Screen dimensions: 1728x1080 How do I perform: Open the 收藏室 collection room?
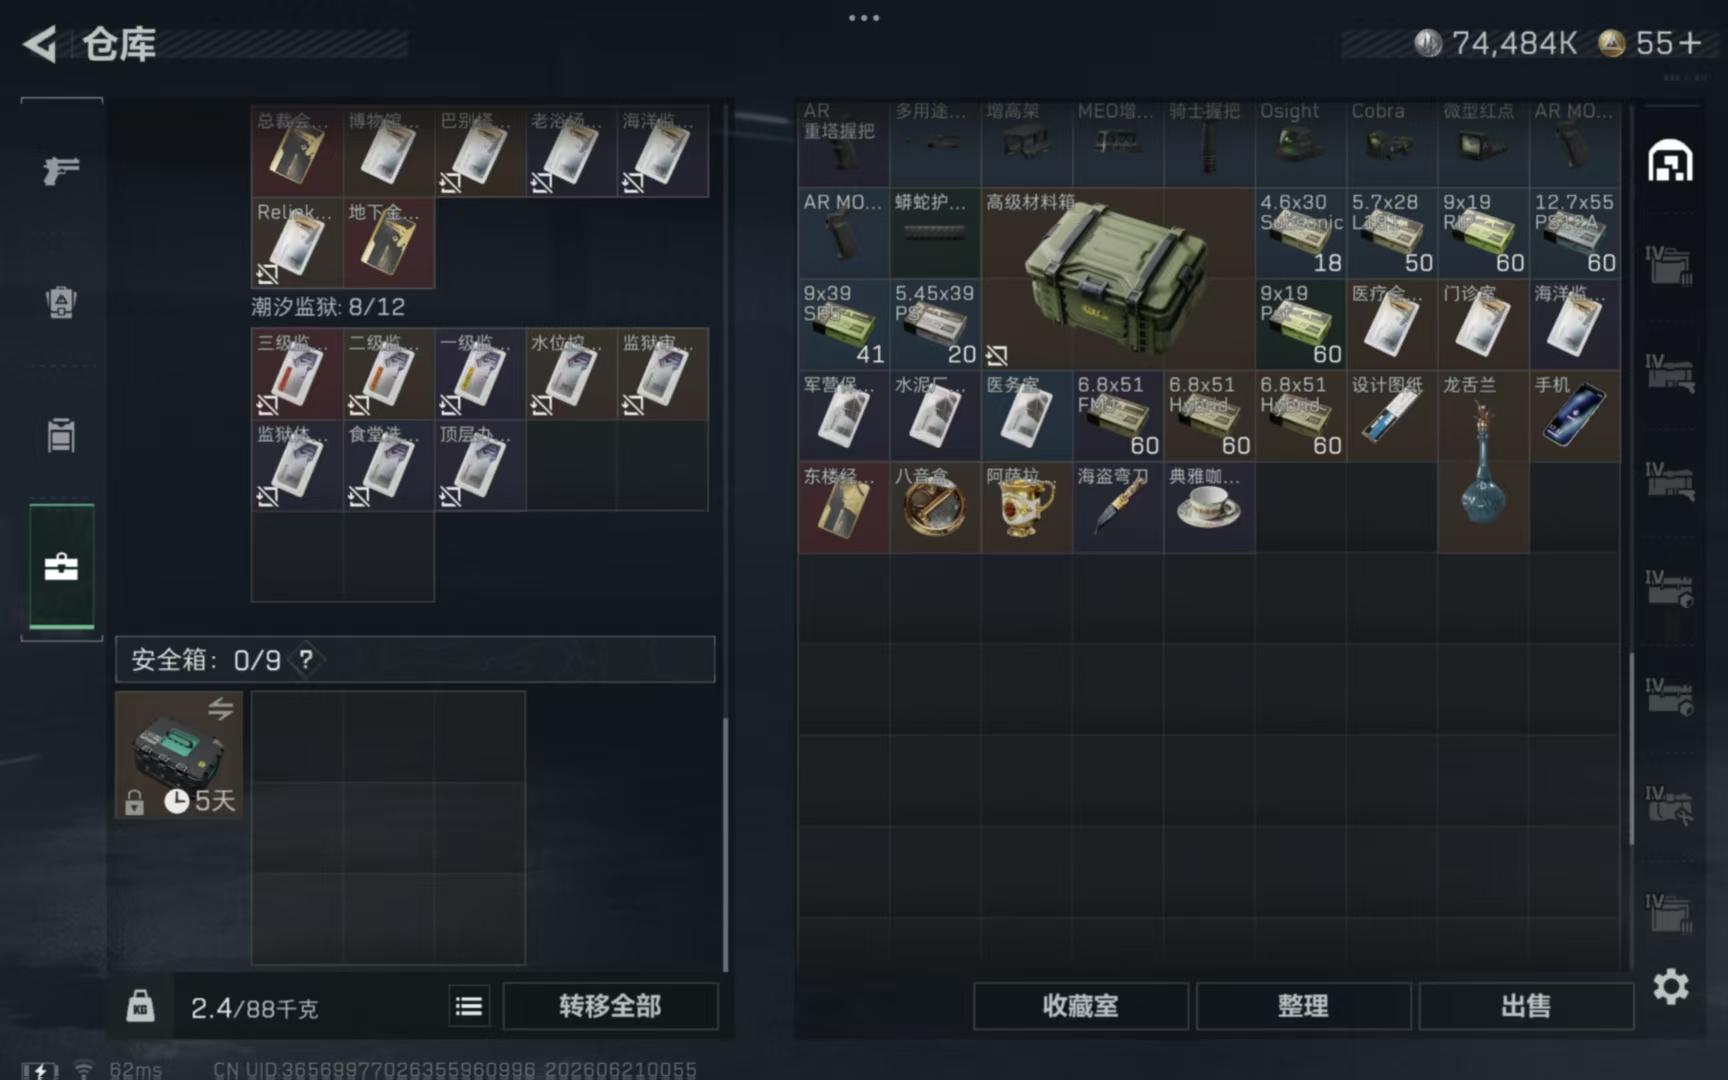click(x=1081, y=1006)
